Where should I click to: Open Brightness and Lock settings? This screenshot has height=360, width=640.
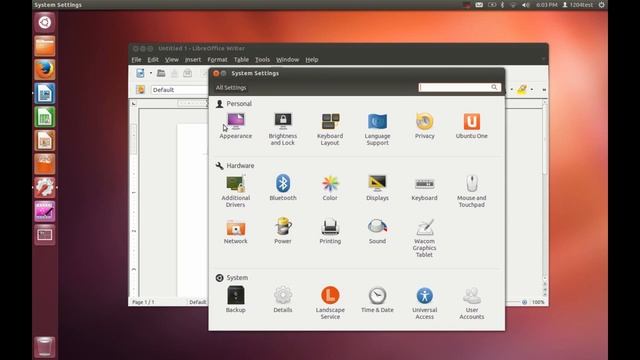[x=282, y=129]
